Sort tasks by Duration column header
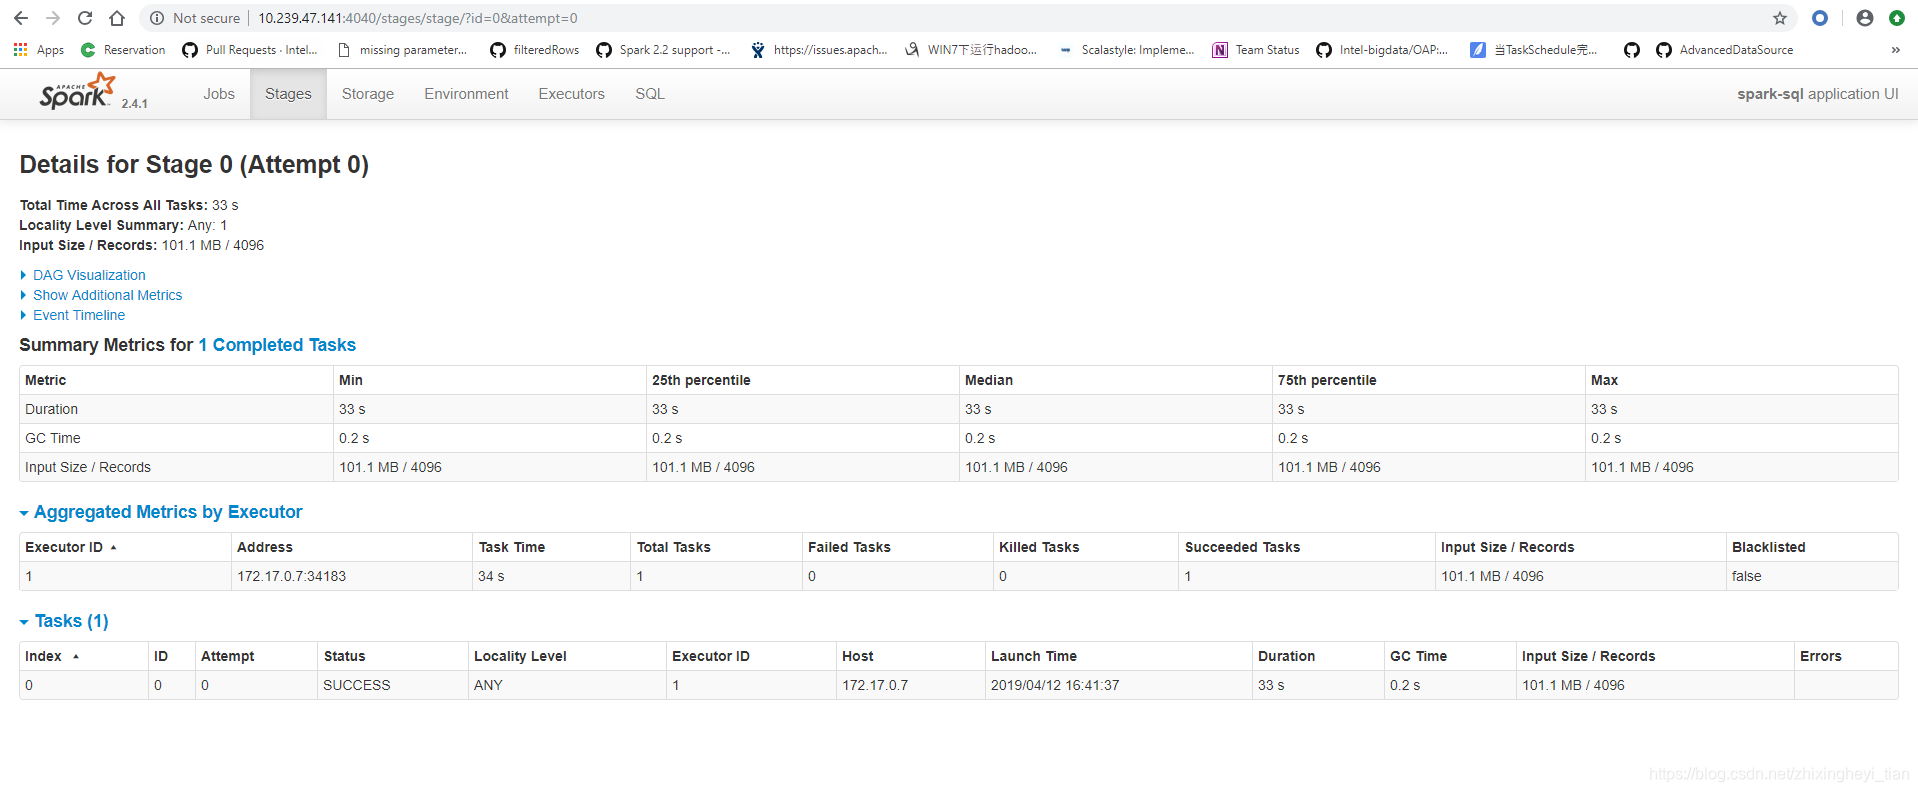 (1286, 656)
